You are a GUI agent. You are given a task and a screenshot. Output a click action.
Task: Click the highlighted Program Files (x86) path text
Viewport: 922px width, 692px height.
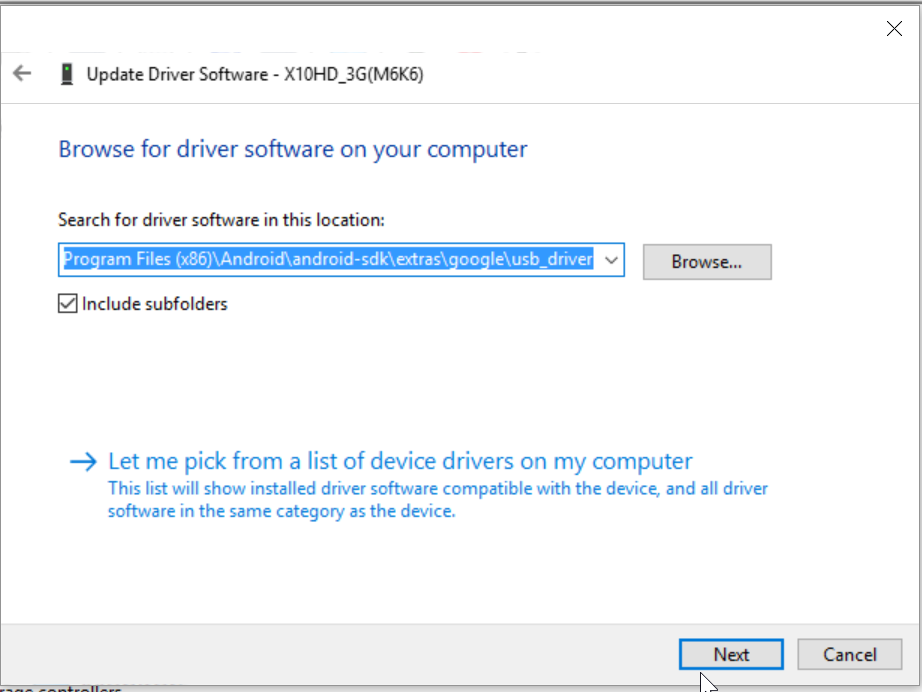[138, 259]
